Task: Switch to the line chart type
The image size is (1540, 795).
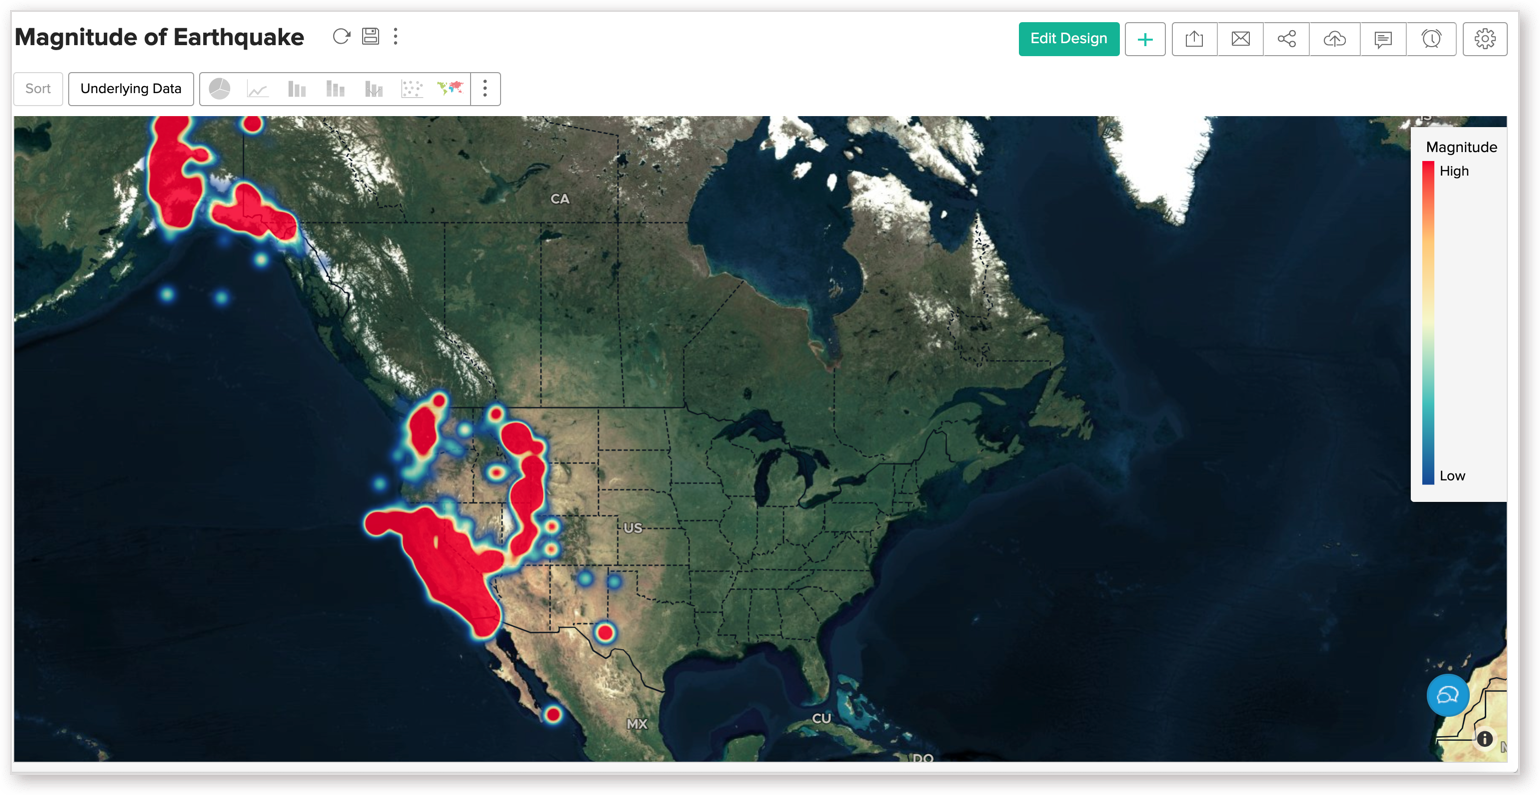Action: point(258,89)
